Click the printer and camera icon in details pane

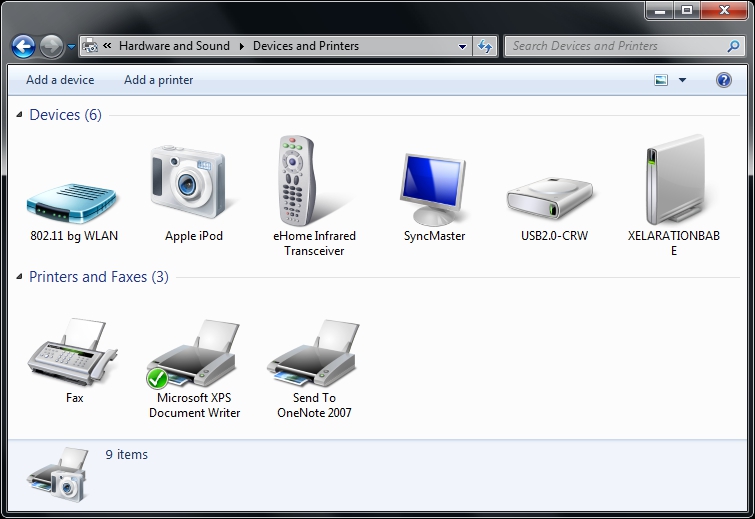(x=58, y=474)
